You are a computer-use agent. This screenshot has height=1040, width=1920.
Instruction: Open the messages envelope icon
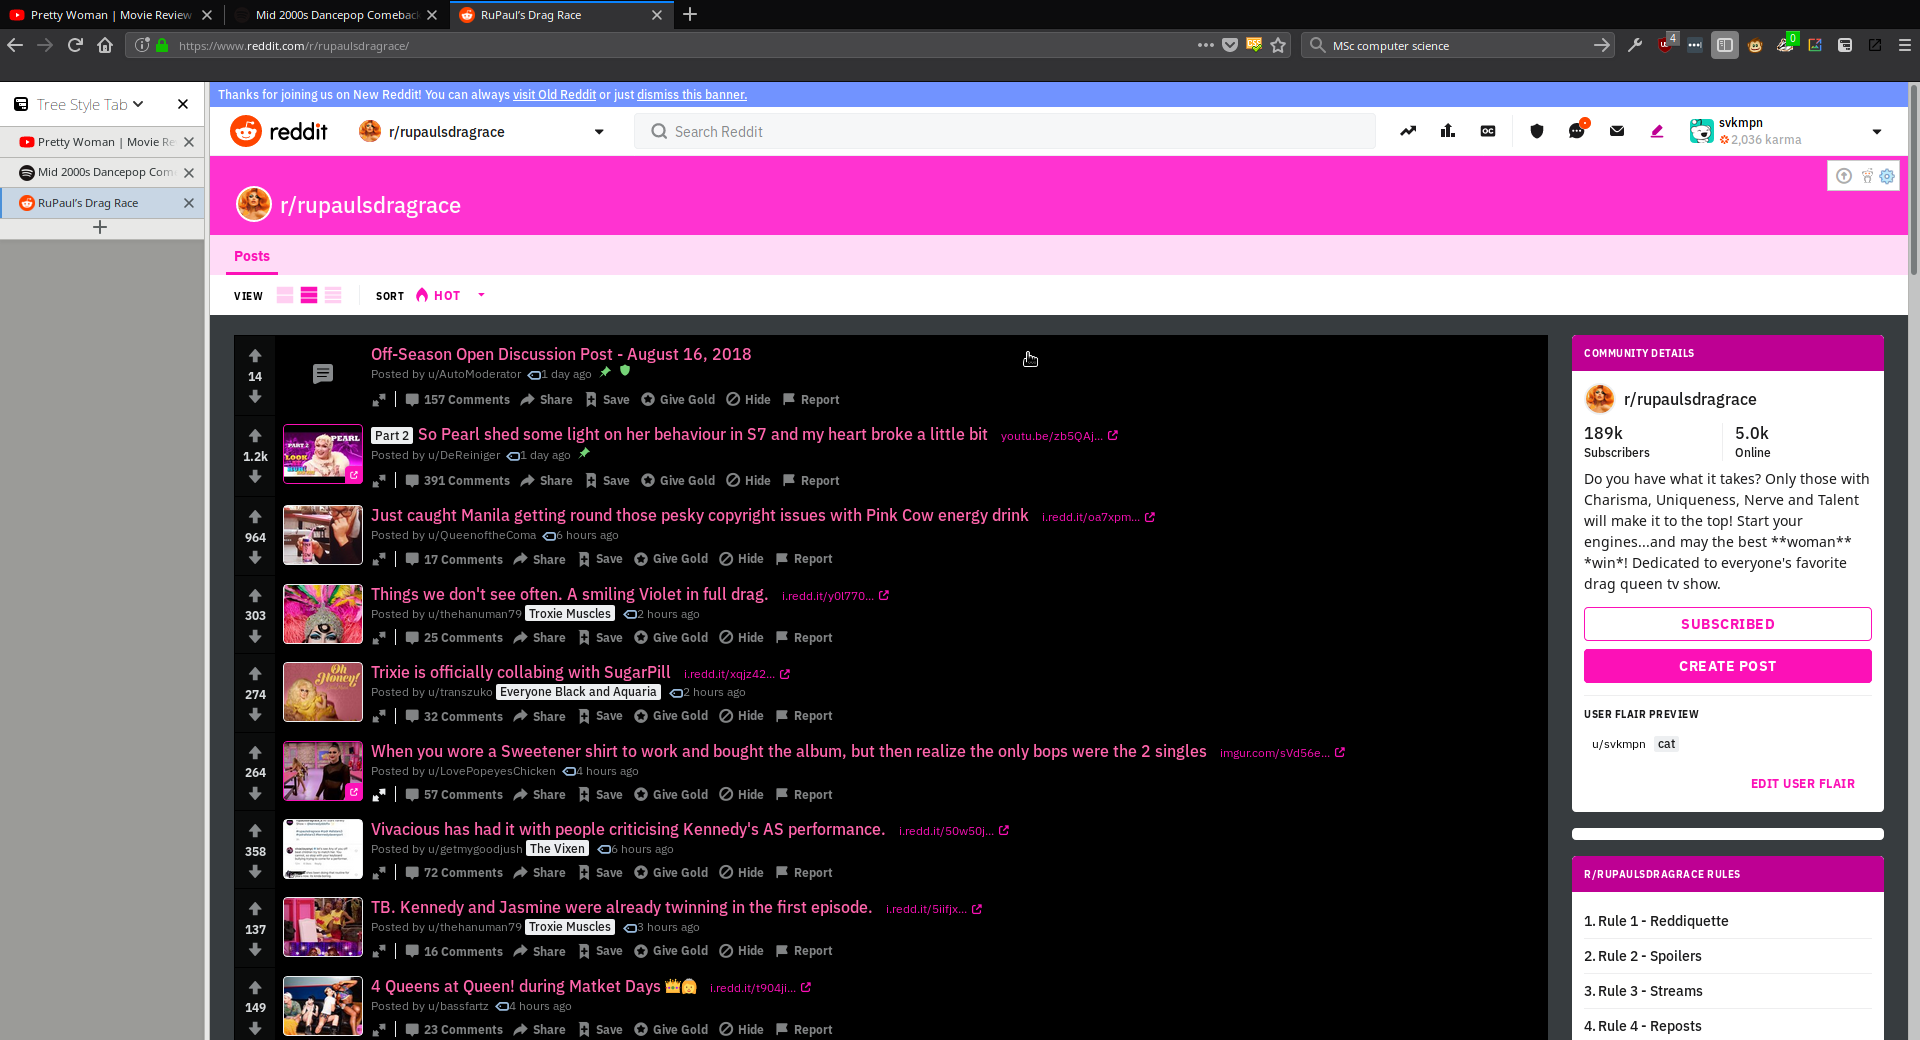1617,131
